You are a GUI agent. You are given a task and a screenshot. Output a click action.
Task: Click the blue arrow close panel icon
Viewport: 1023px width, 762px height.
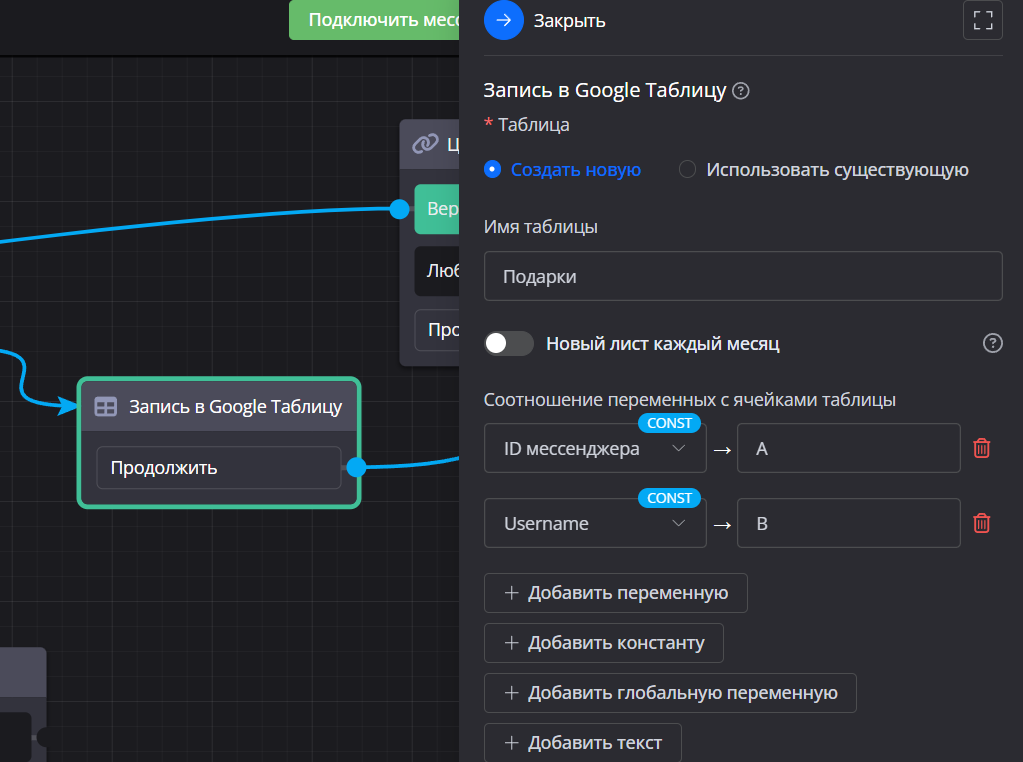[x=503, y=20]
